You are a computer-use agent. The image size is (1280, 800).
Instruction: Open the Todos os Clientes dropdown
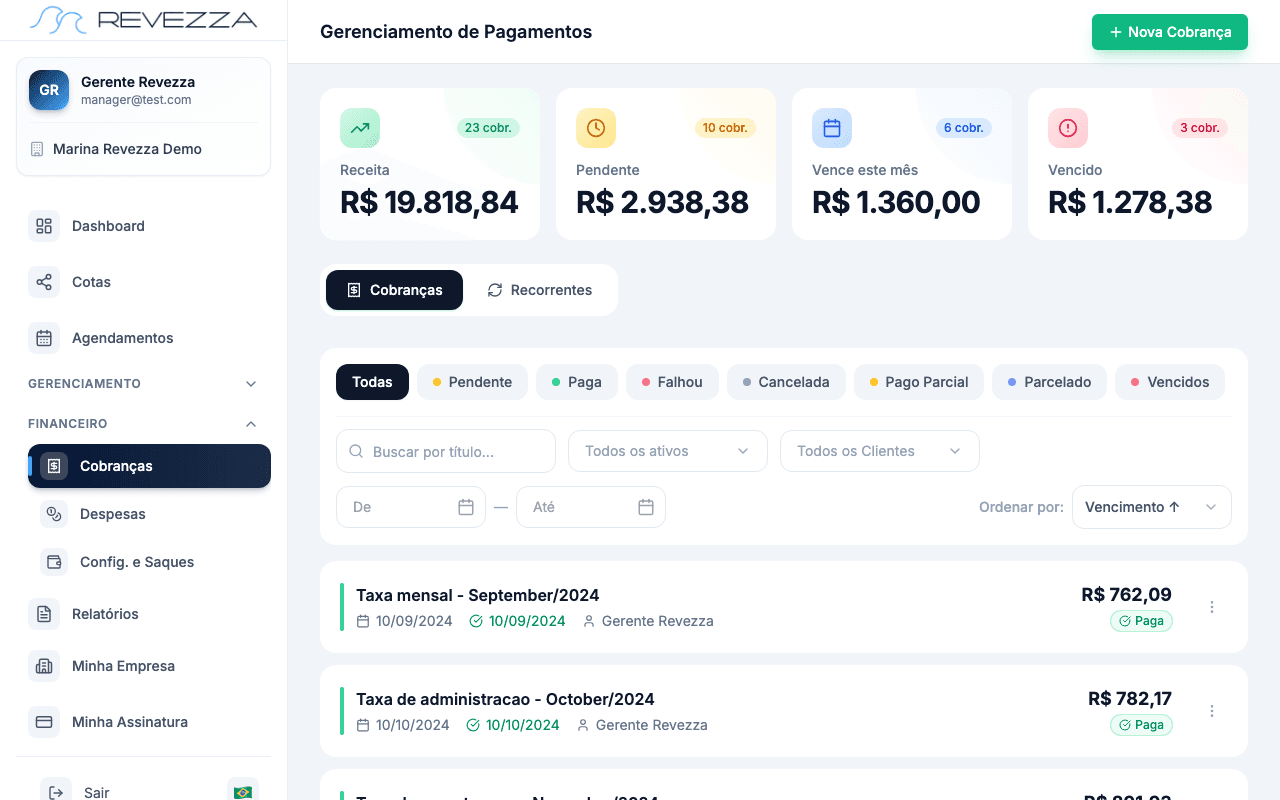point(880,451)
